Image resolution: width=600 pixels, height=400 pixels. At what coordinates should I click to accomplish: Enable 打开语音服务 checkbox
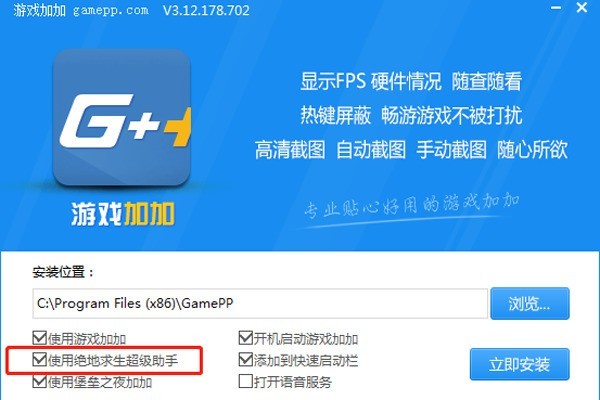(246, 381)
